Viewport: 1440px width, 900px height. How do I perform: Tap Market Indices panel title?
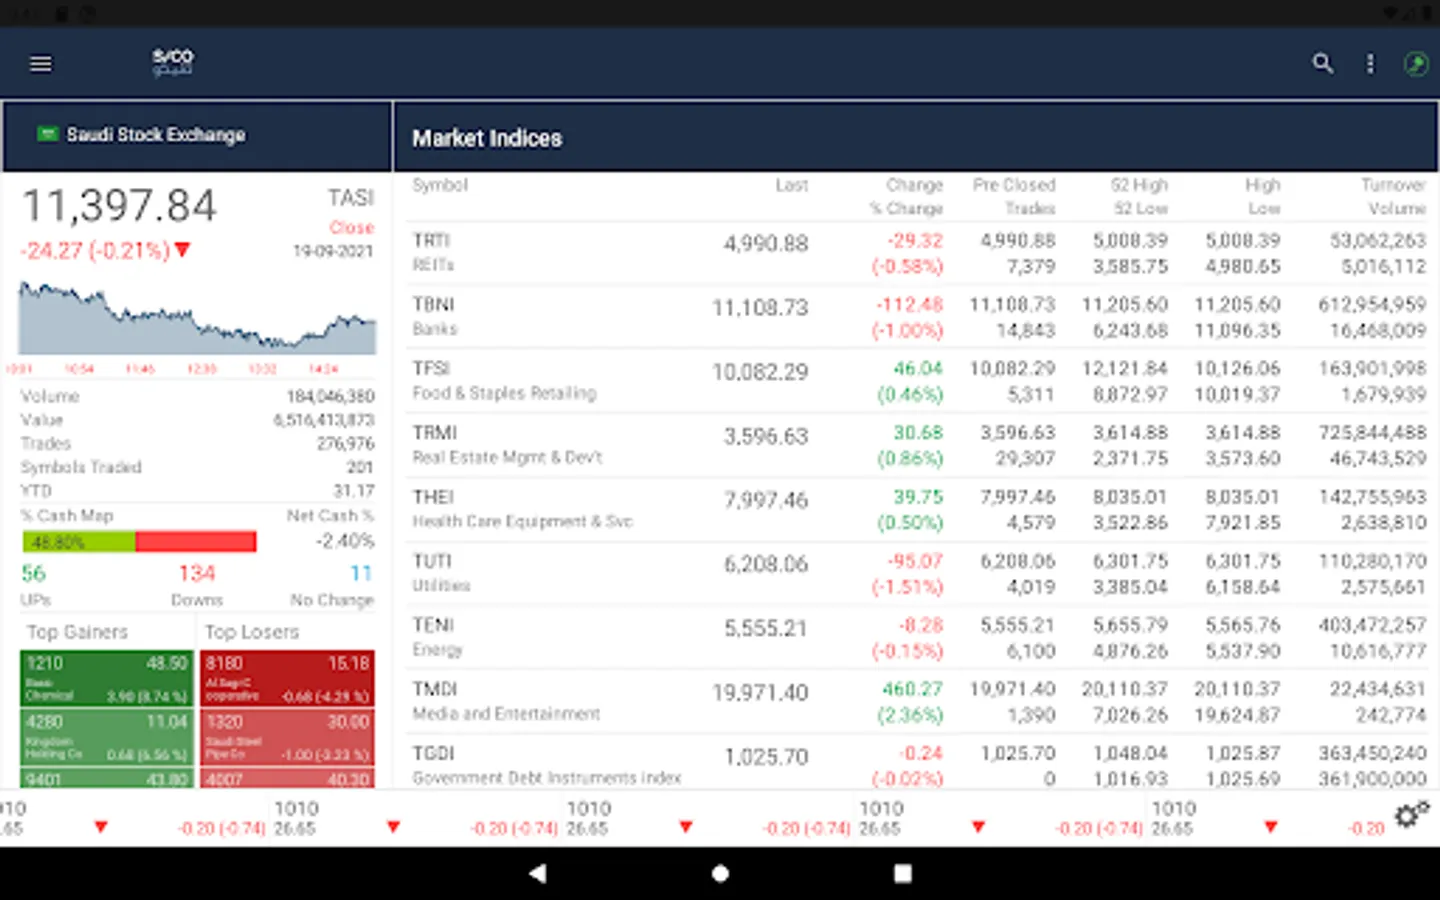[487, 138]
